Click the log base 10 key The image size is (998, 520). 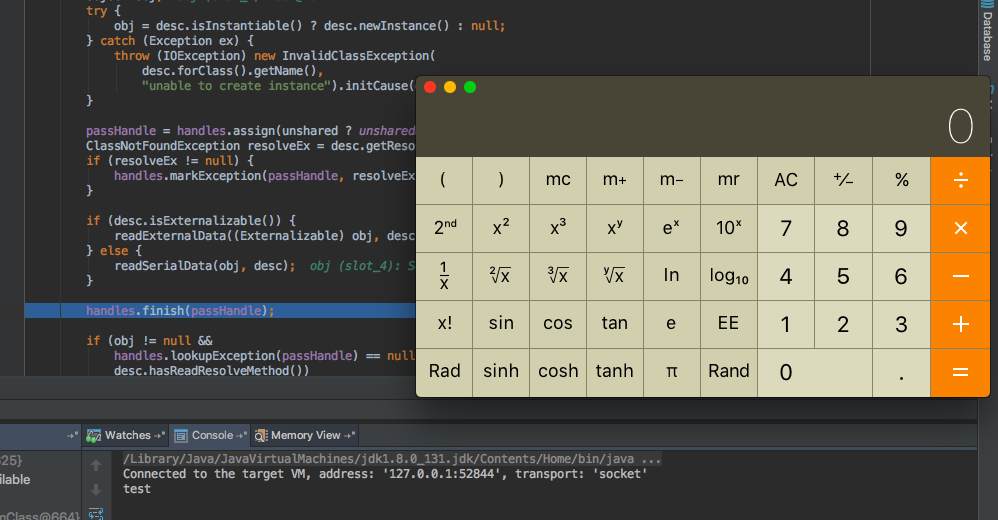(729, 276)
